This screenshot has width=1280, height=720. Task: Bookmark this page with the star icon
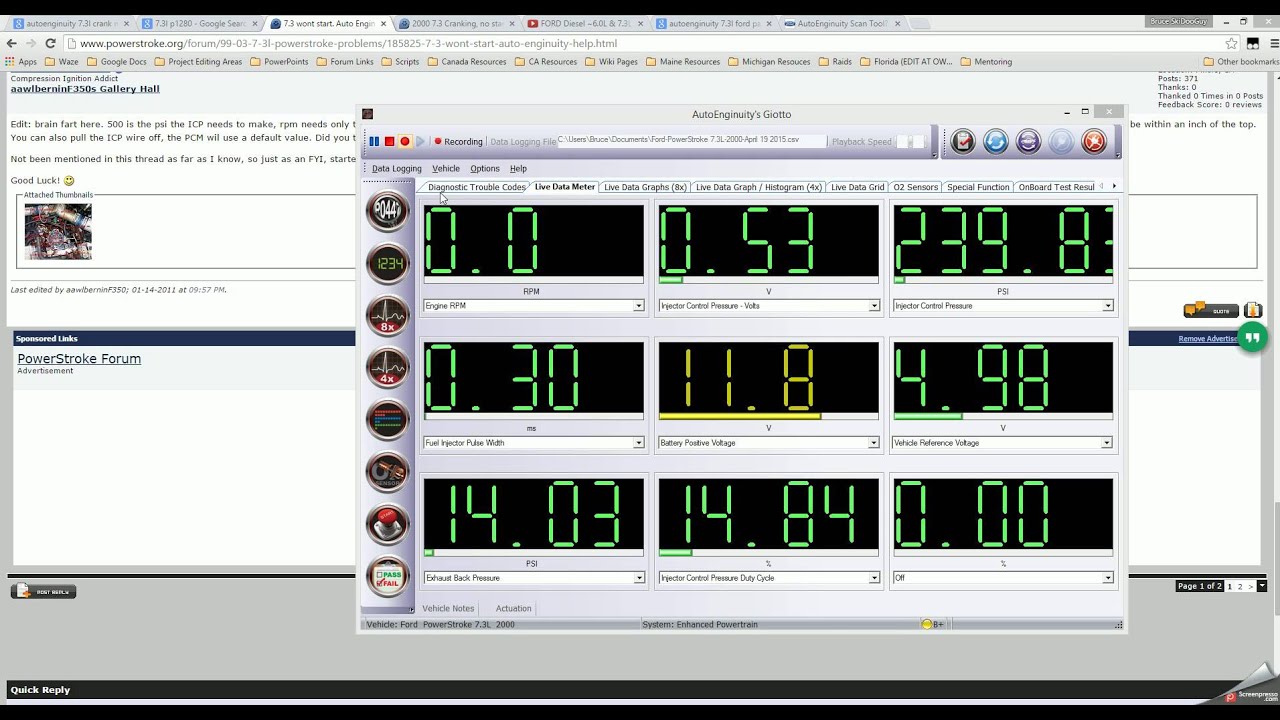coord(1232,43)
